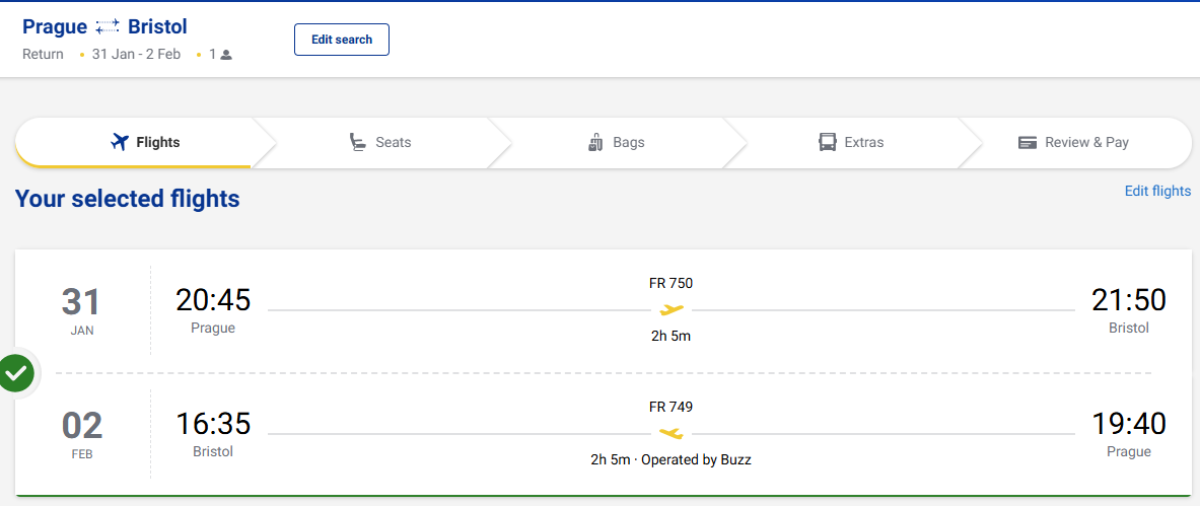Click the Prague Bristol route title
This screenshot has height=506, width=1200.
[104, 27]
